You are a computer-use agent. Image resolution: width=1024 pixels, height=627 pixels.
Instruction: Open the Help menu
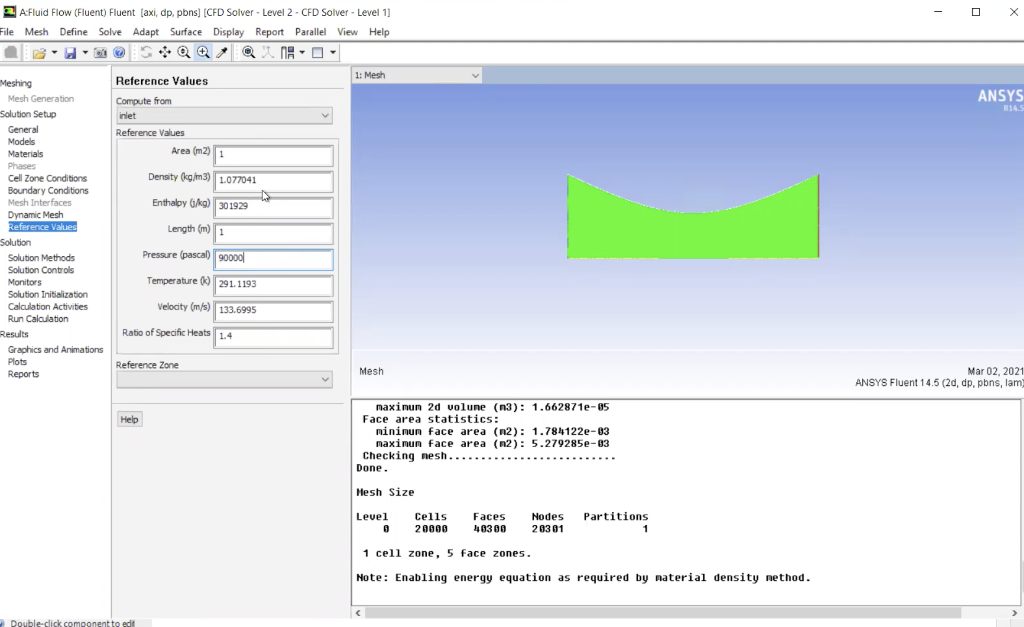coord(379,31)
